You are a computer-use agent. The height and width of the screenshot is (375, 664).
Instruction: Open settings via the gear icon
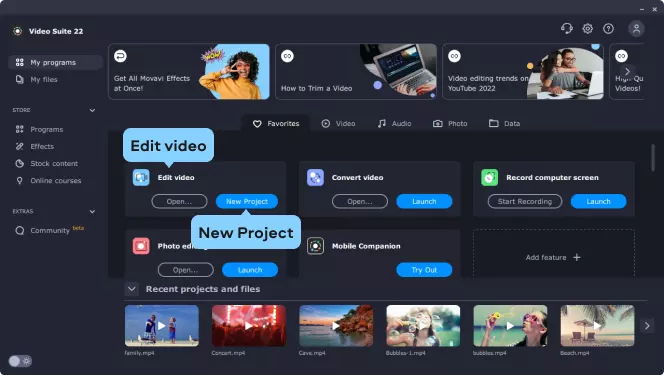(x=587, y=28)
